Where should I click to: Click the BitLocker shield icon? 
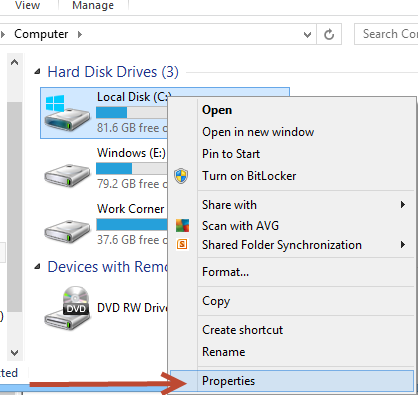181,176
